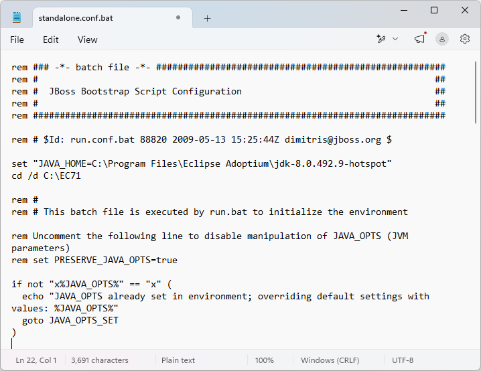This screenshot has height=371, width=481.
Task: Click Windows (CRLF) line ending indicator
Action: [330, 360]
